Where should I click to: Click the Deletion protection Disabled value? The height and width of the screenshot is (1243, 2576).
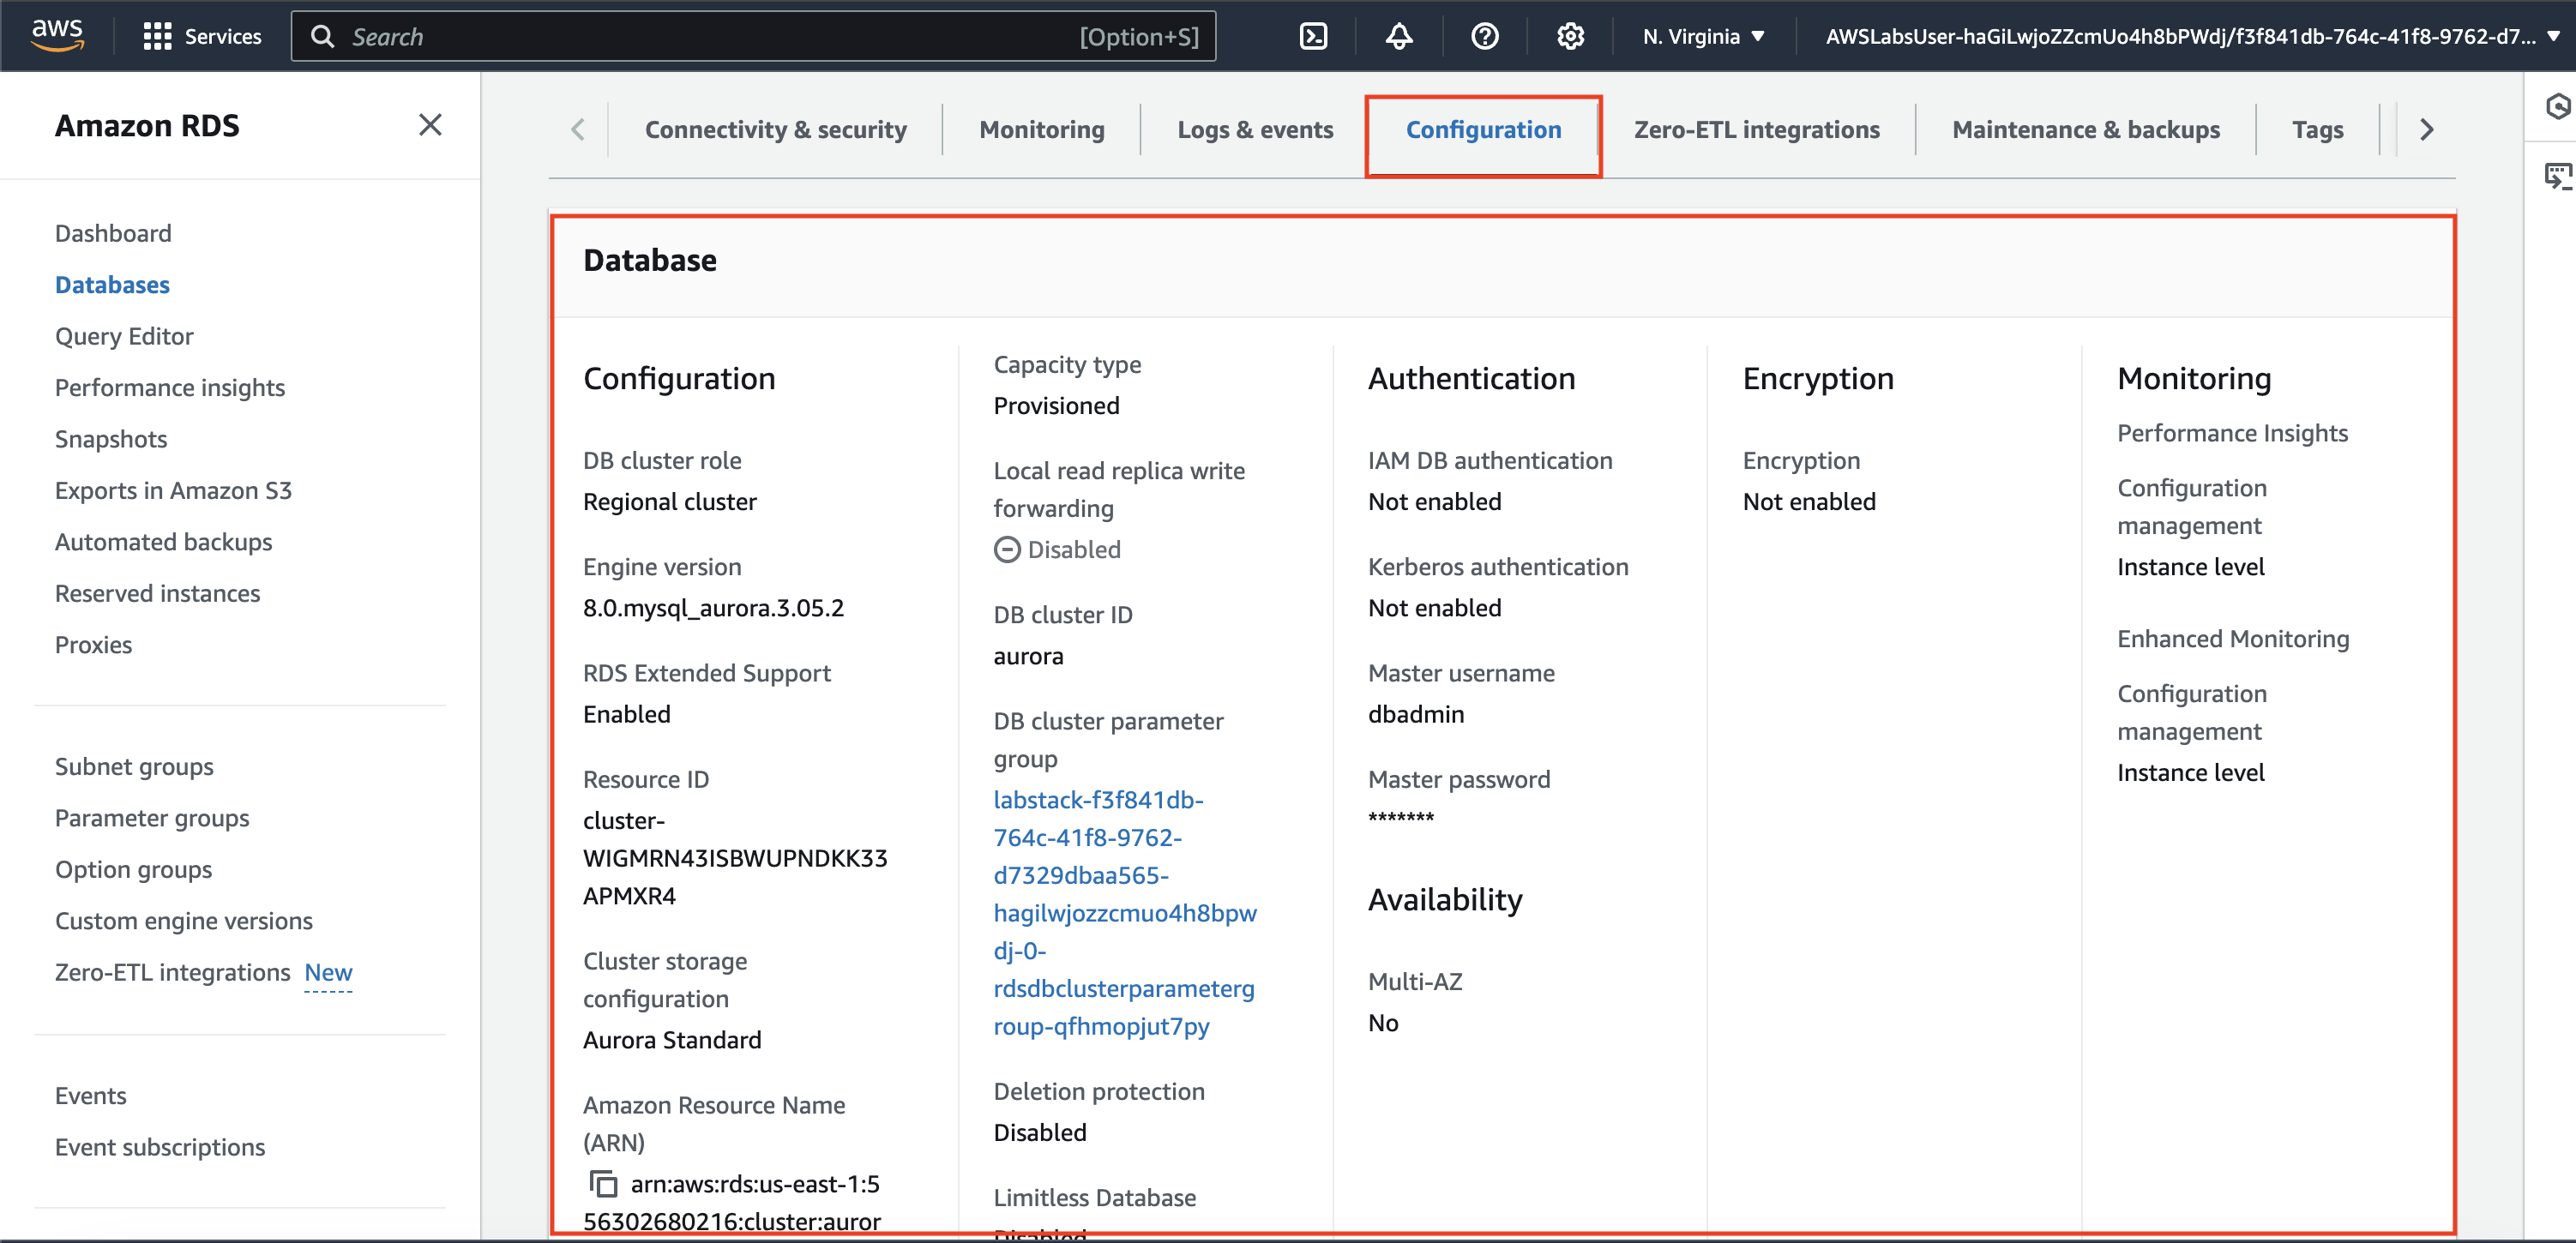(1039, 1132)
